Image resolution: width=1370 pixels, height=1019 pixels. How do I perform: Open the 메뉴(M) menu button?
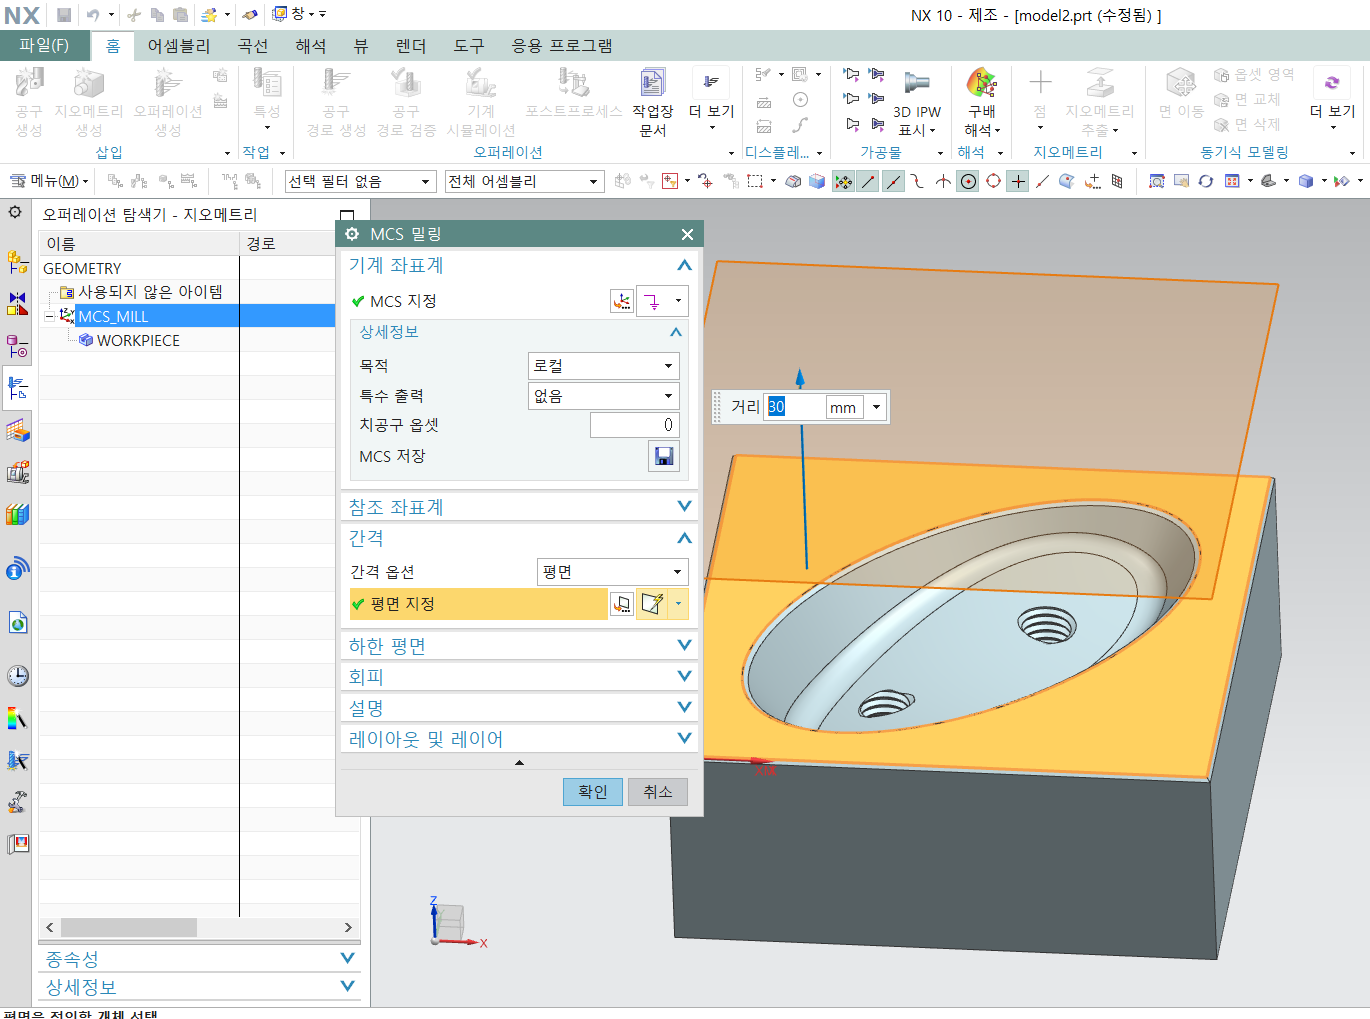pyautogui.click(x=49, y=181)
